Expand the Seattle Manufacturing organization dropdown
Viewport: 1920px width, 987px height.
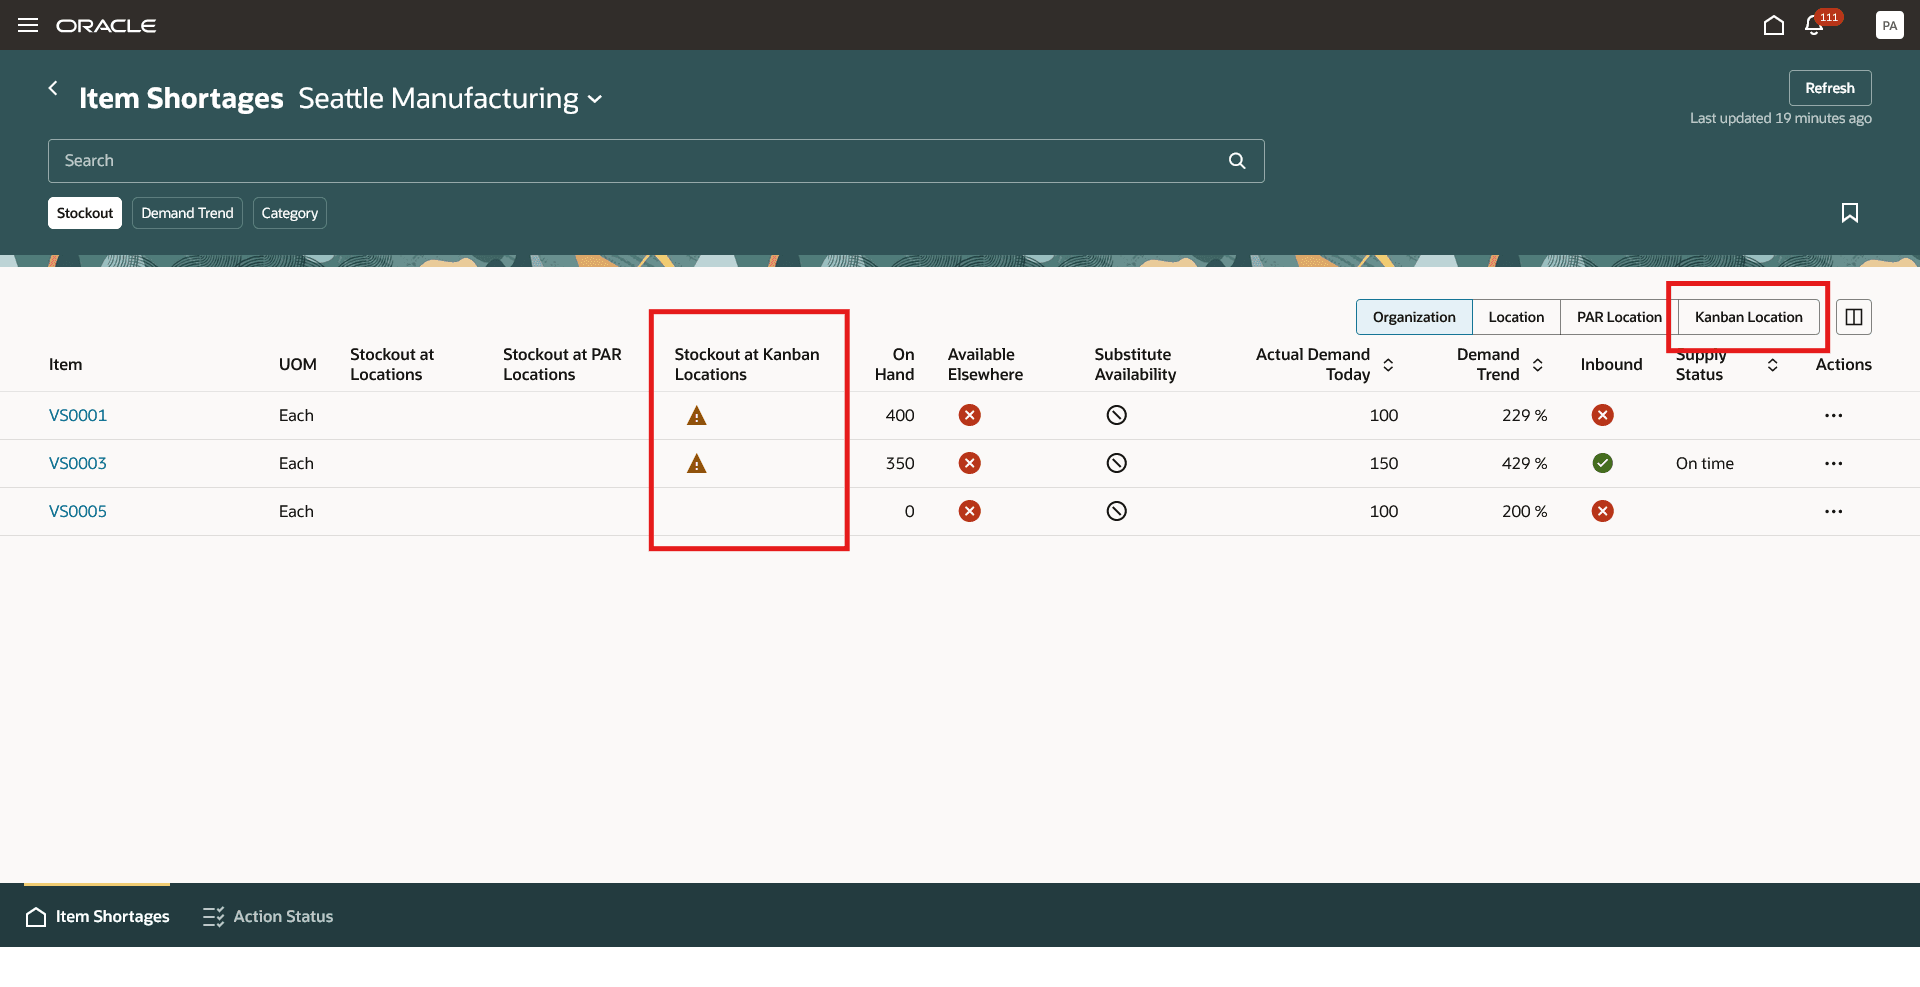click(595, 99)
